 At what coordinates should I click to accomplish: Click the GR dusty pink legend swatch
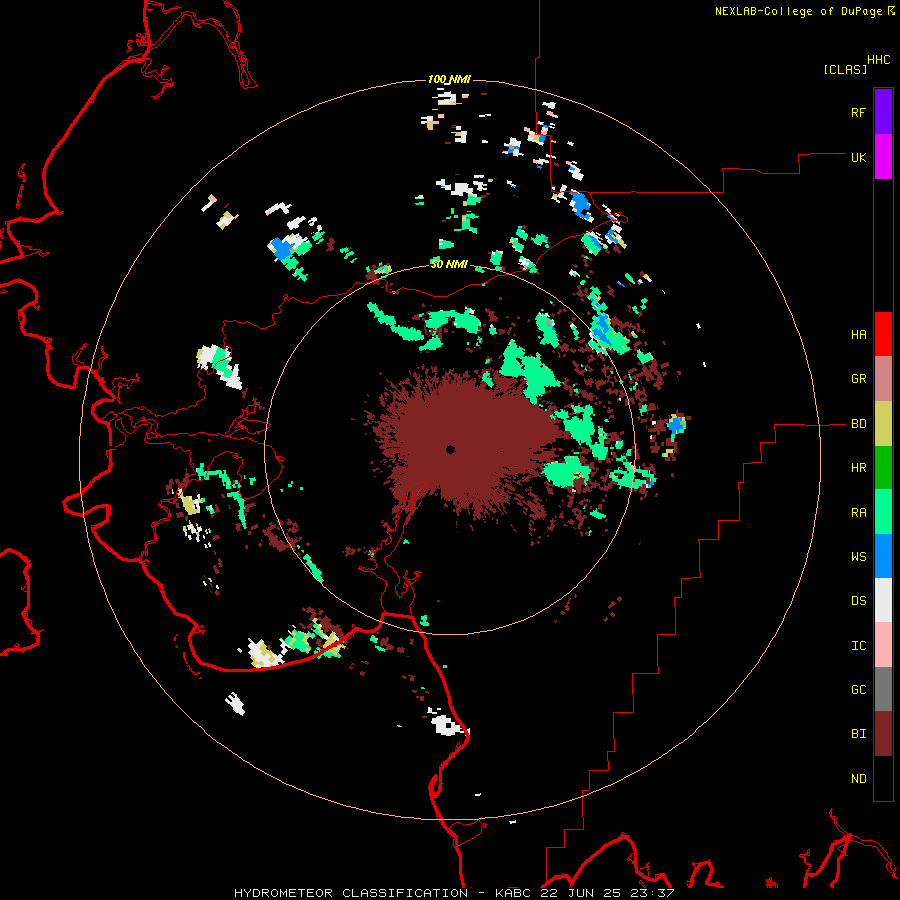pos(883,378)
